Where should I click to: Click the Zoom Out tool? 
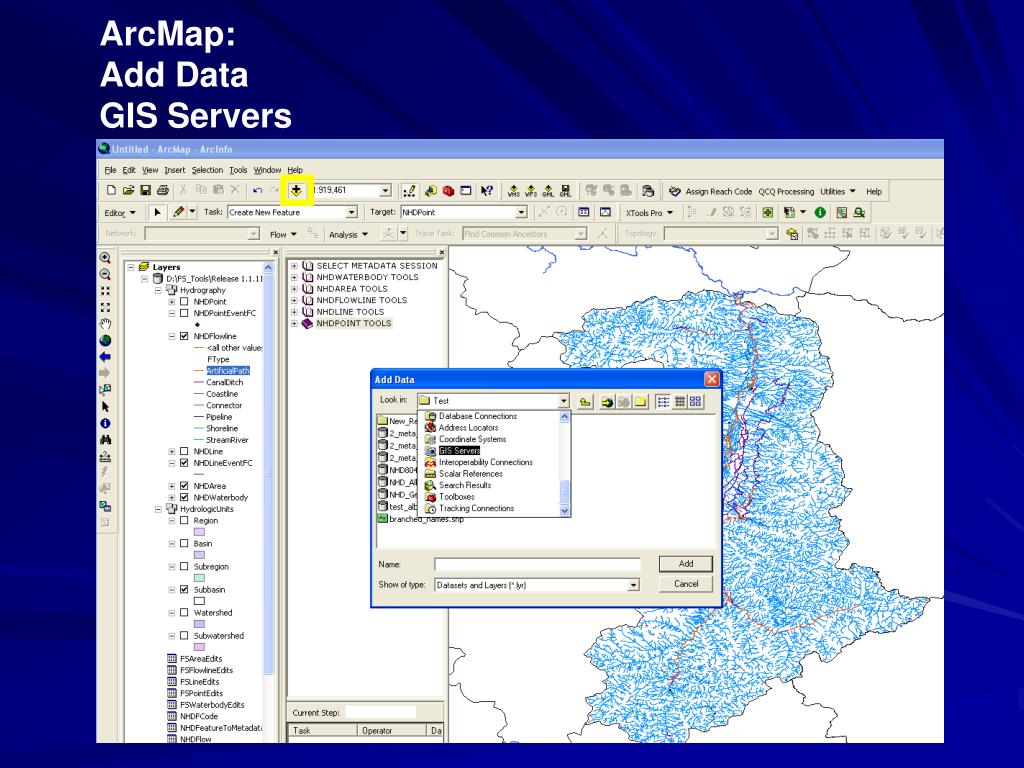click(x=105, y=274)
